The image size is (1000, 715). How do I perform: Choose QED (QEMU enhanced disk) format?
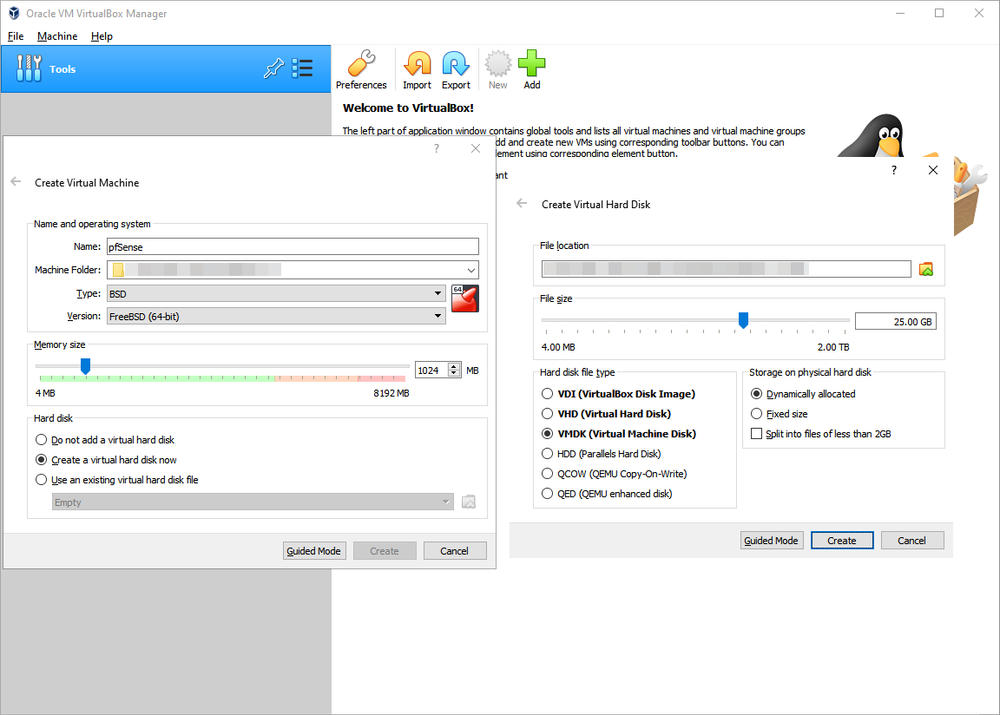point(607,494)
